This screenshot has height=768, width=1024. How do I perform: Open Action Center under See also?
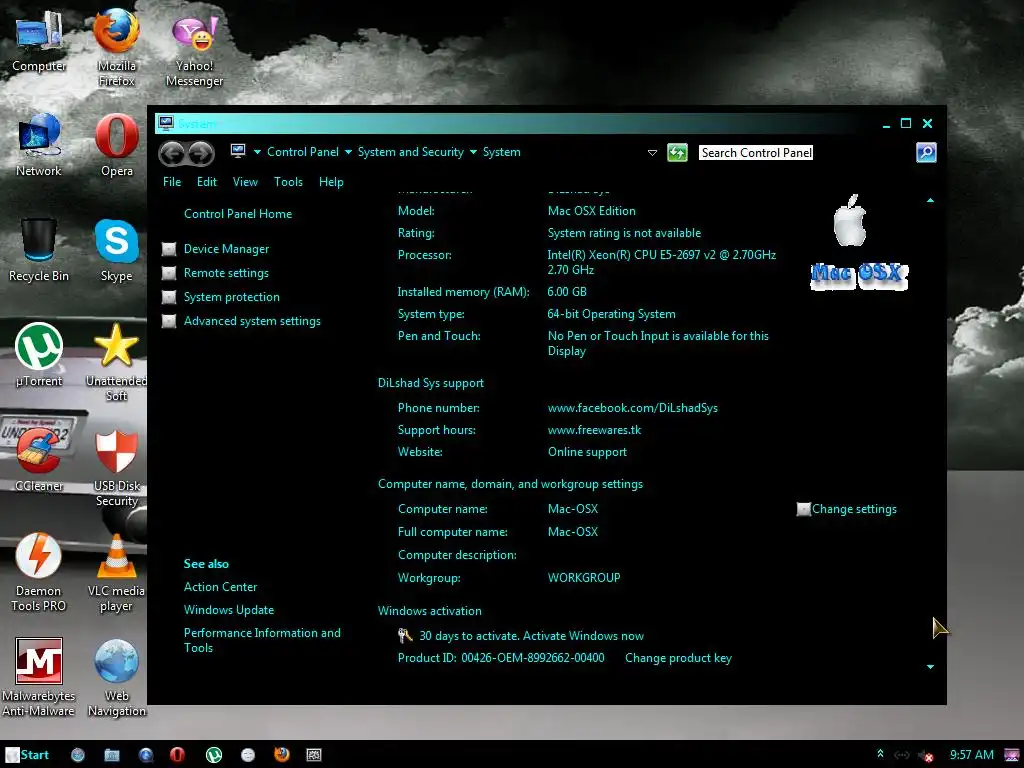[x=220, y=587]
